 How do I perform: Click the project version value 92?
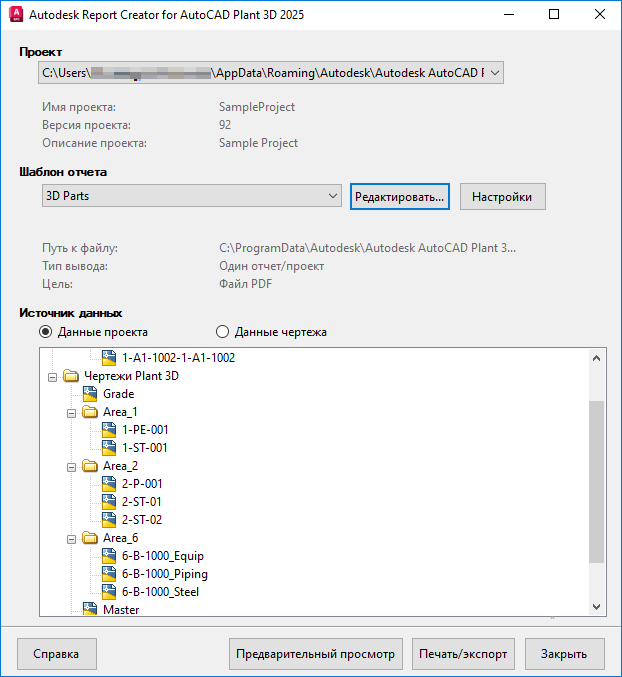pos(225,125)
